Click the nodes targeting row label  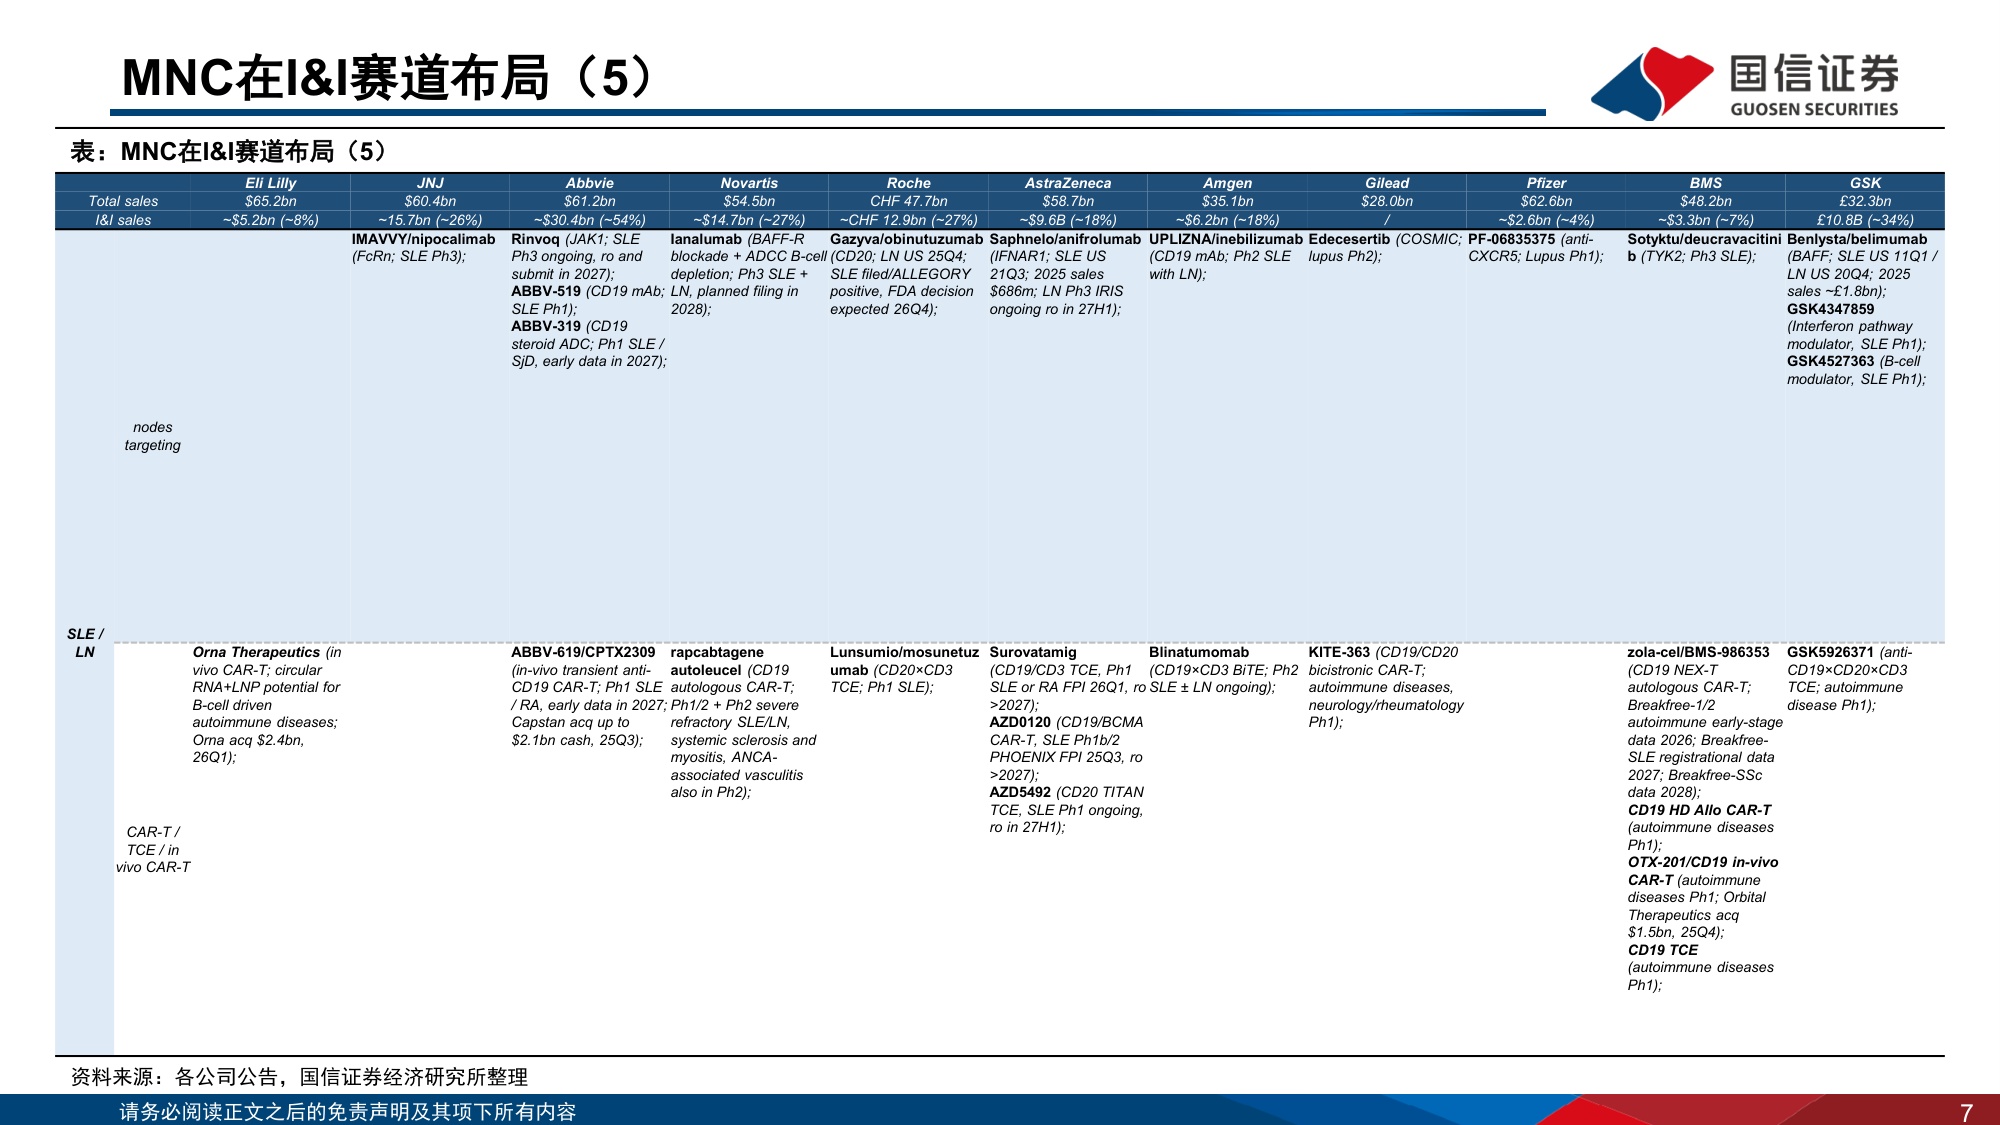coord(152,436)
